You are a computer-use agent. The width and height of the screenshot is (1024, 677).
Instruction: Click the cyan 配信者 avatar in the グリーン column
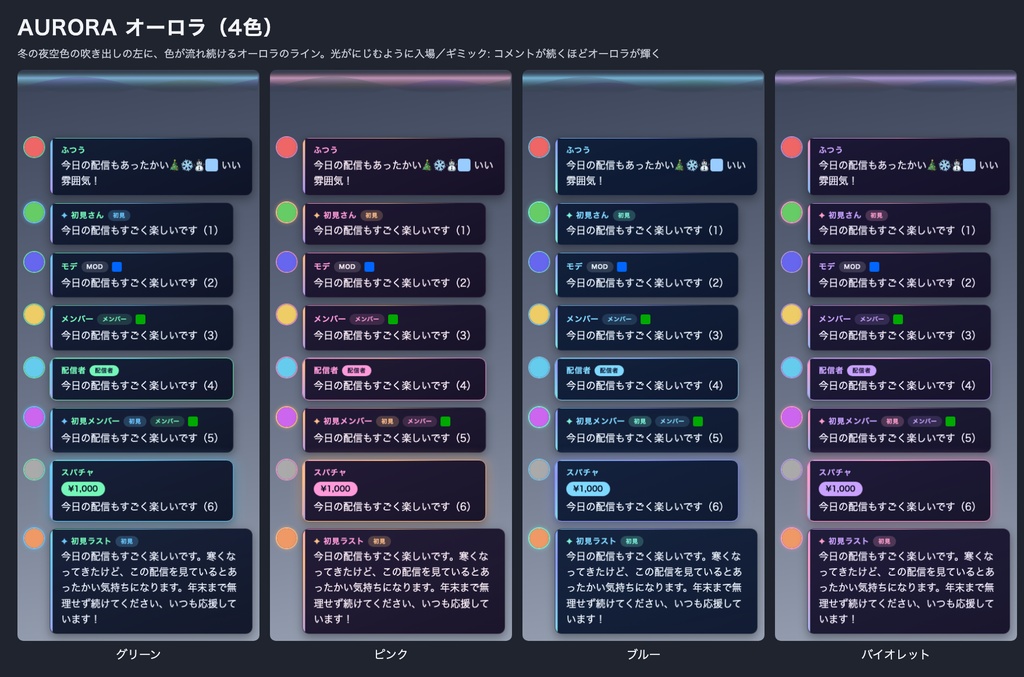(34, 368)
